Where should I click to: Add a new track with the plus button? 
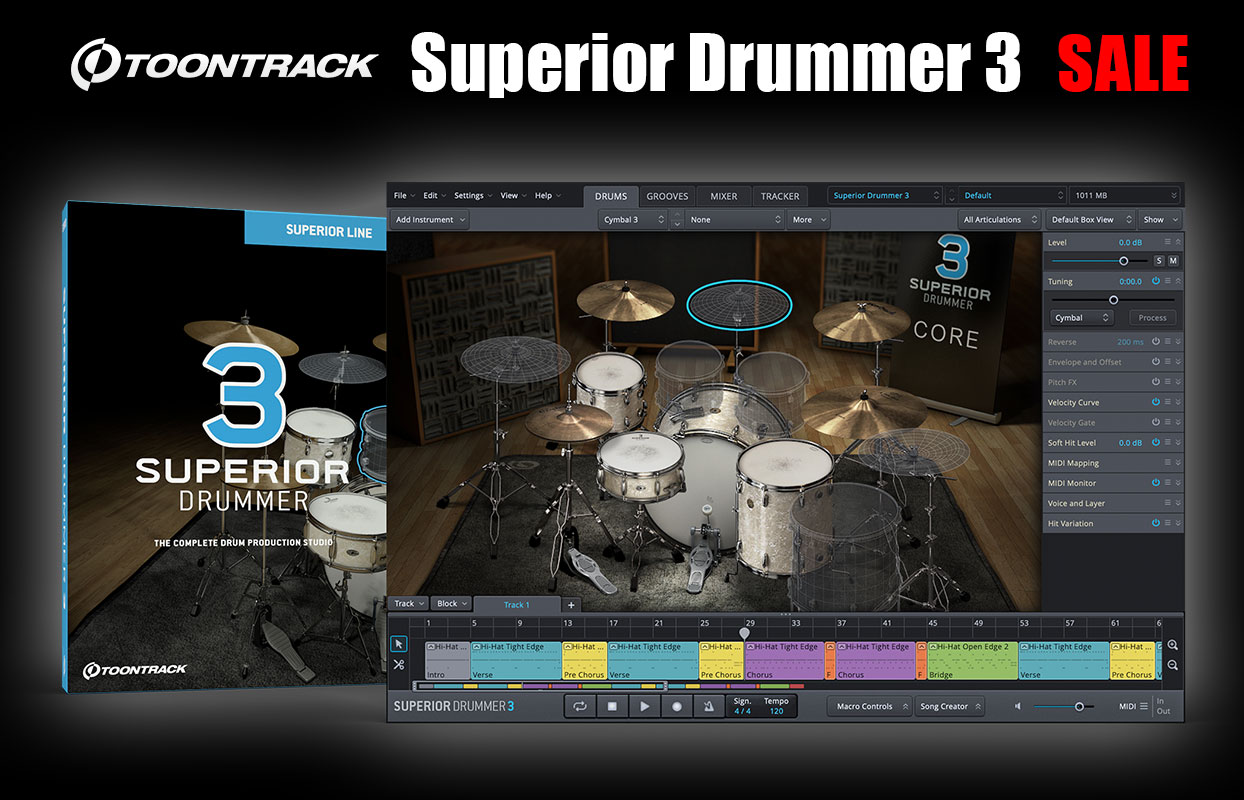point(571,605)
